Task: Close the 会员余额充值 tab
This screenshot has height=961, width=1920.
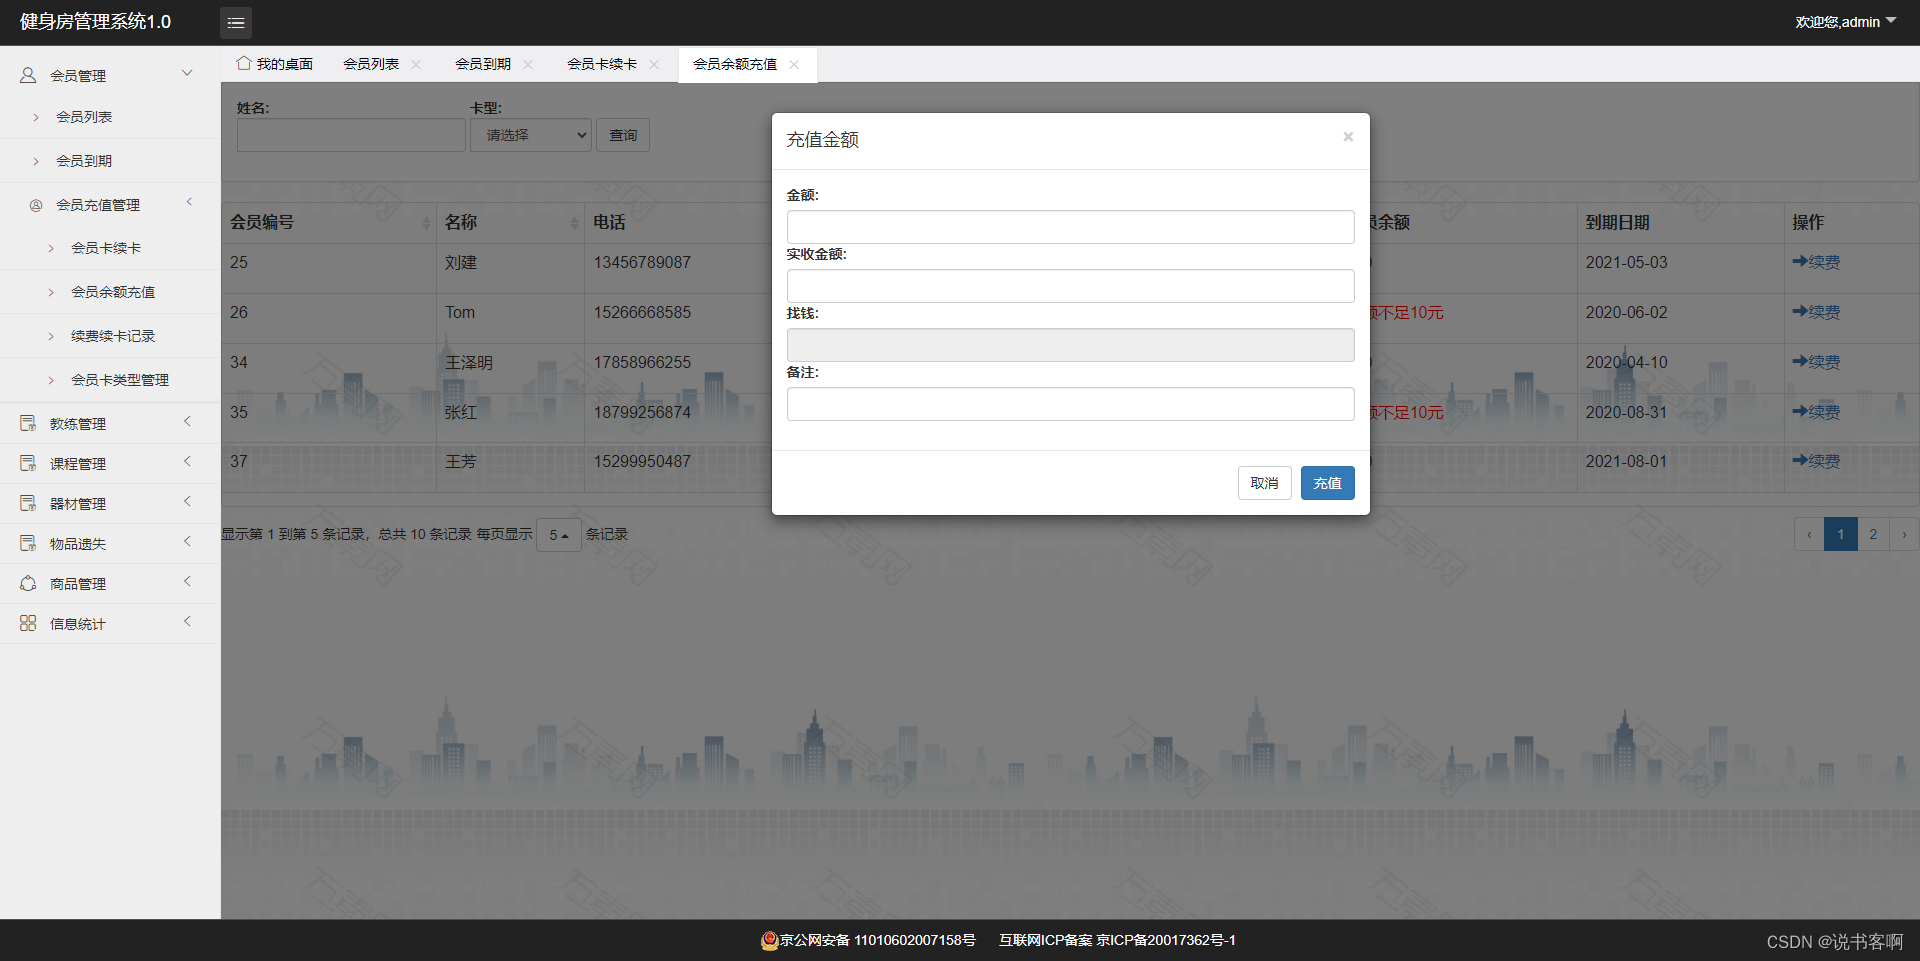Action: coord(794,64)
